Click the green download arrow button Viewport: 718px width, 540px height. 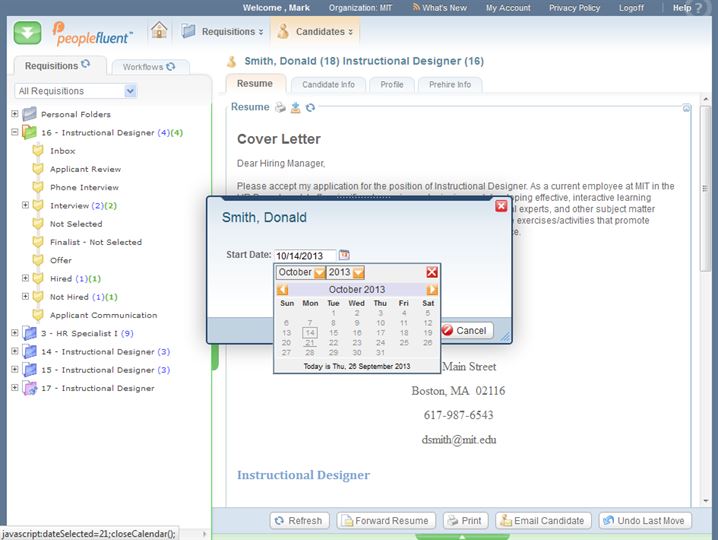tap(28, 32)
